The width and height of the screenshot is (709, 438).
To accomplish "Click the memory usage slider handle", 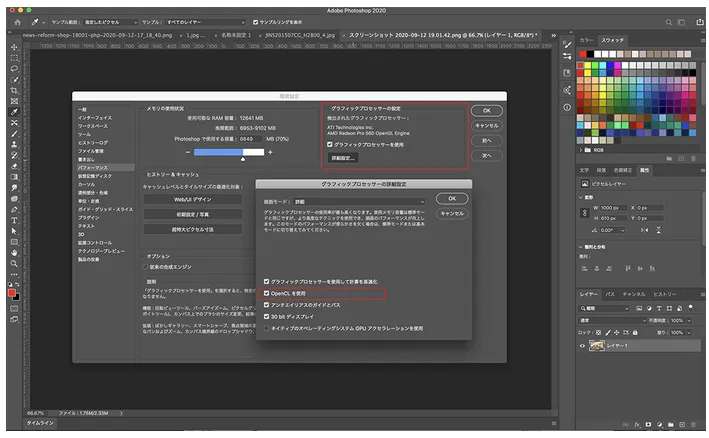I will click(x=243, y=159).
